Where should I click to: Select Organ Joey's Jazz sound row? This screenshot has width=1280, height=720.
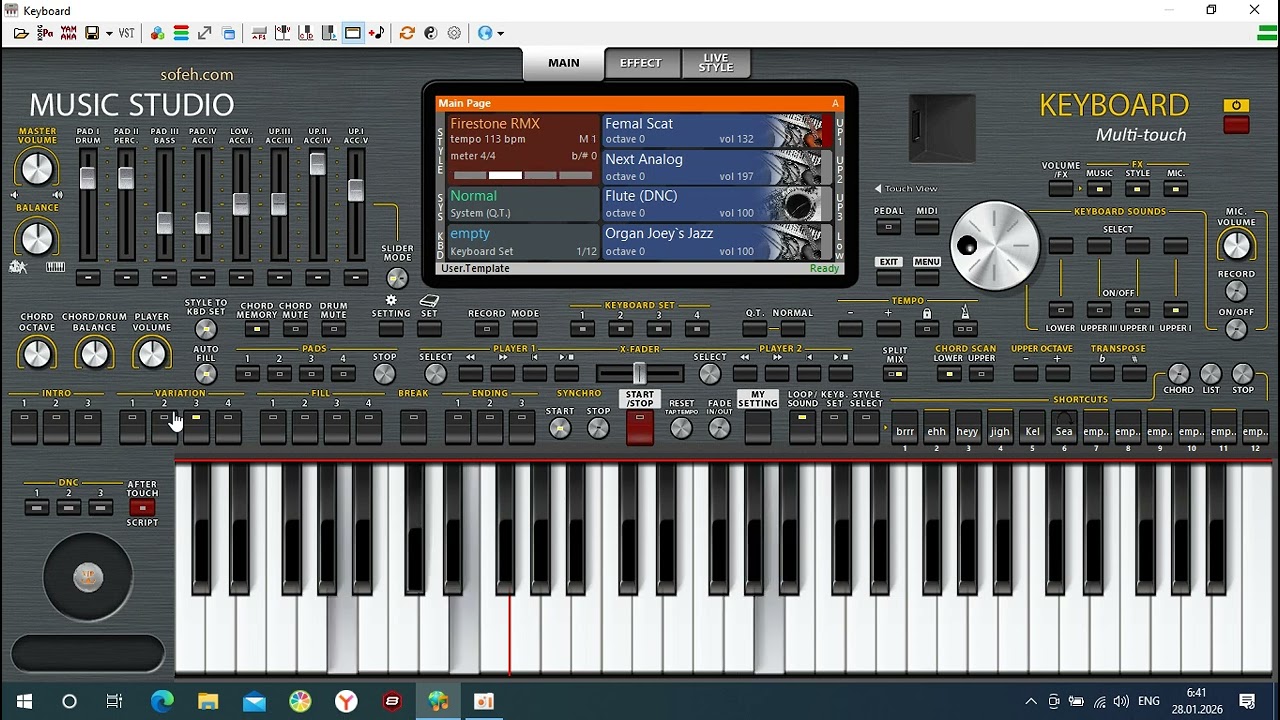click(716, 242)
